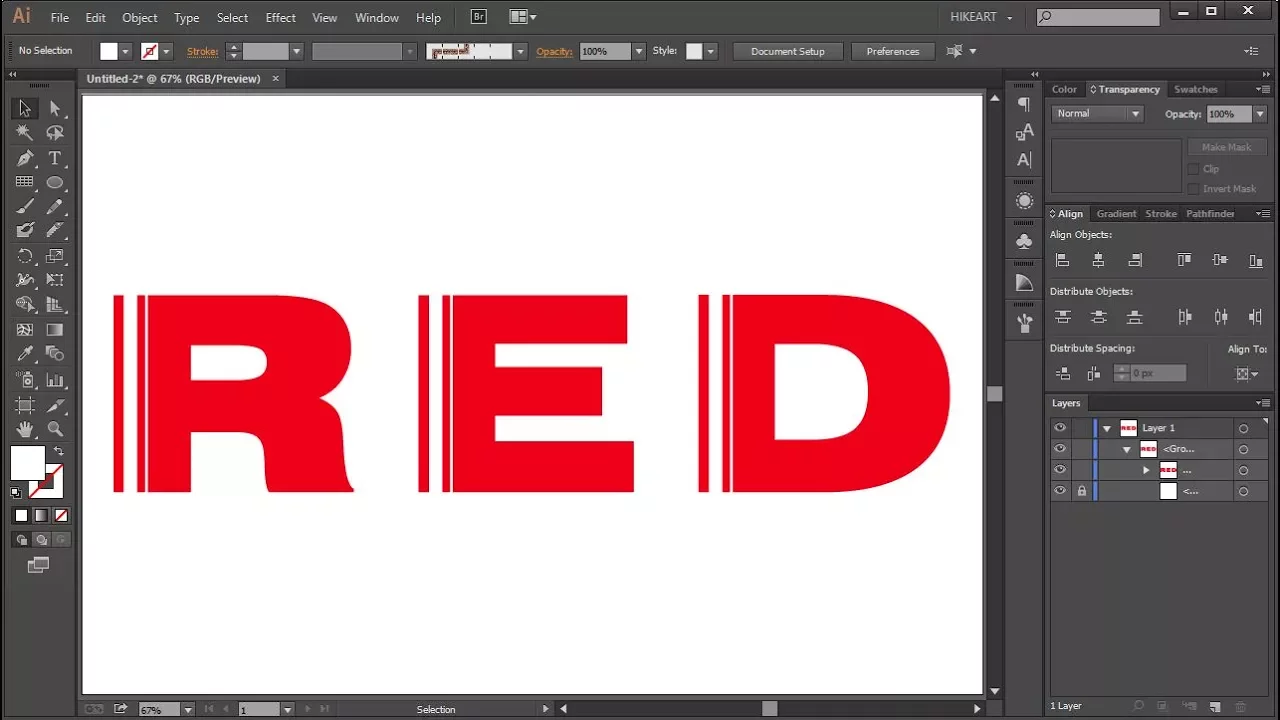
Task: Select the Eyedropper tool
Action: click(x=25, y=354)
